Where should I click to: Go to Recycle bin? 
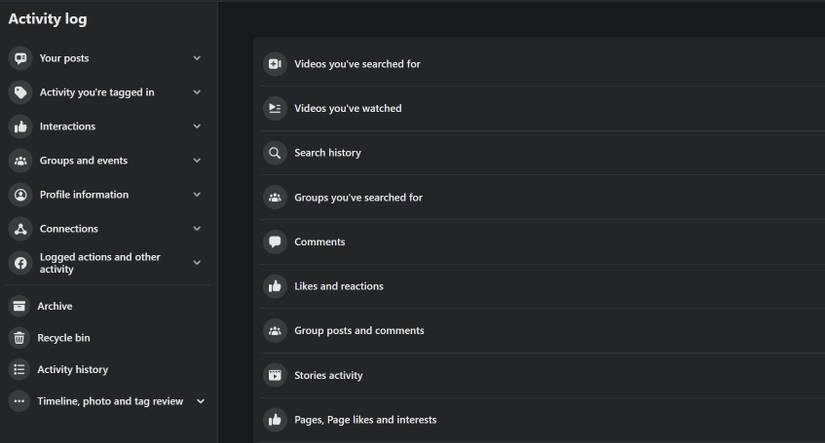pos(107,338)
